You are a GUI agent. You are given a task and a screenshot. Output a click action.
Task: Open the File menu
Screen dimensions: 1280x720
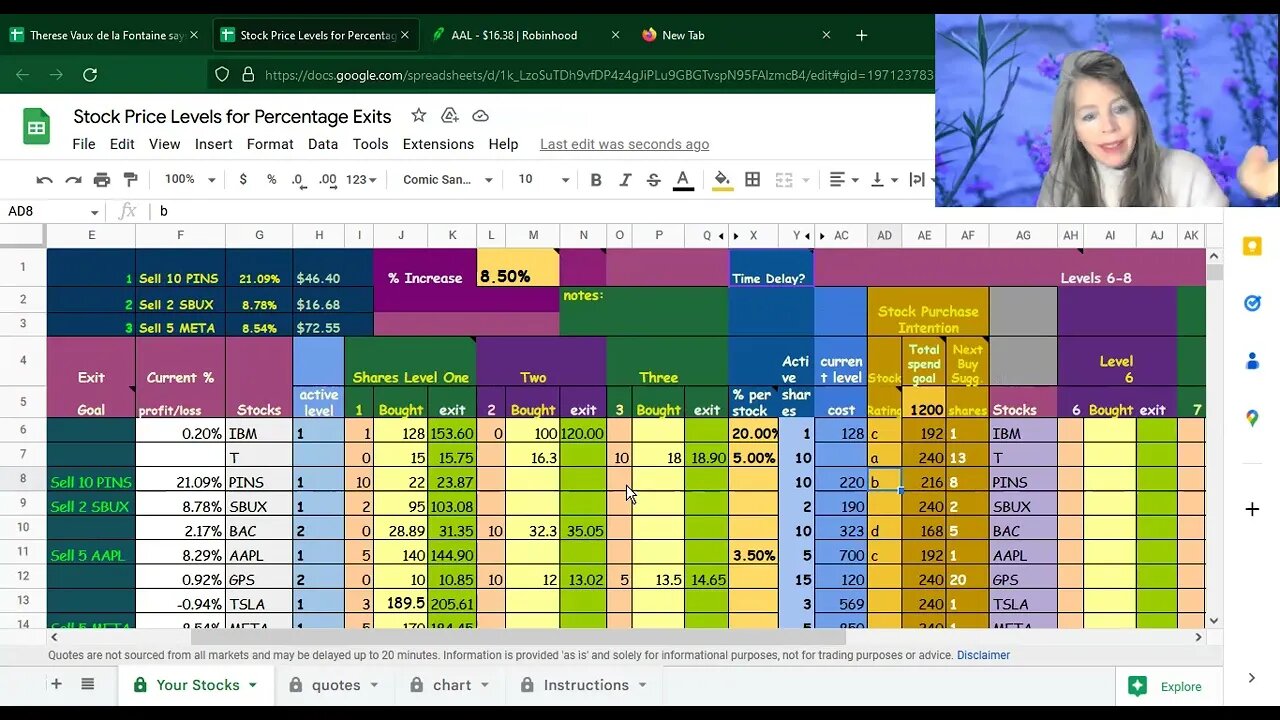click(x=84, y=144)
